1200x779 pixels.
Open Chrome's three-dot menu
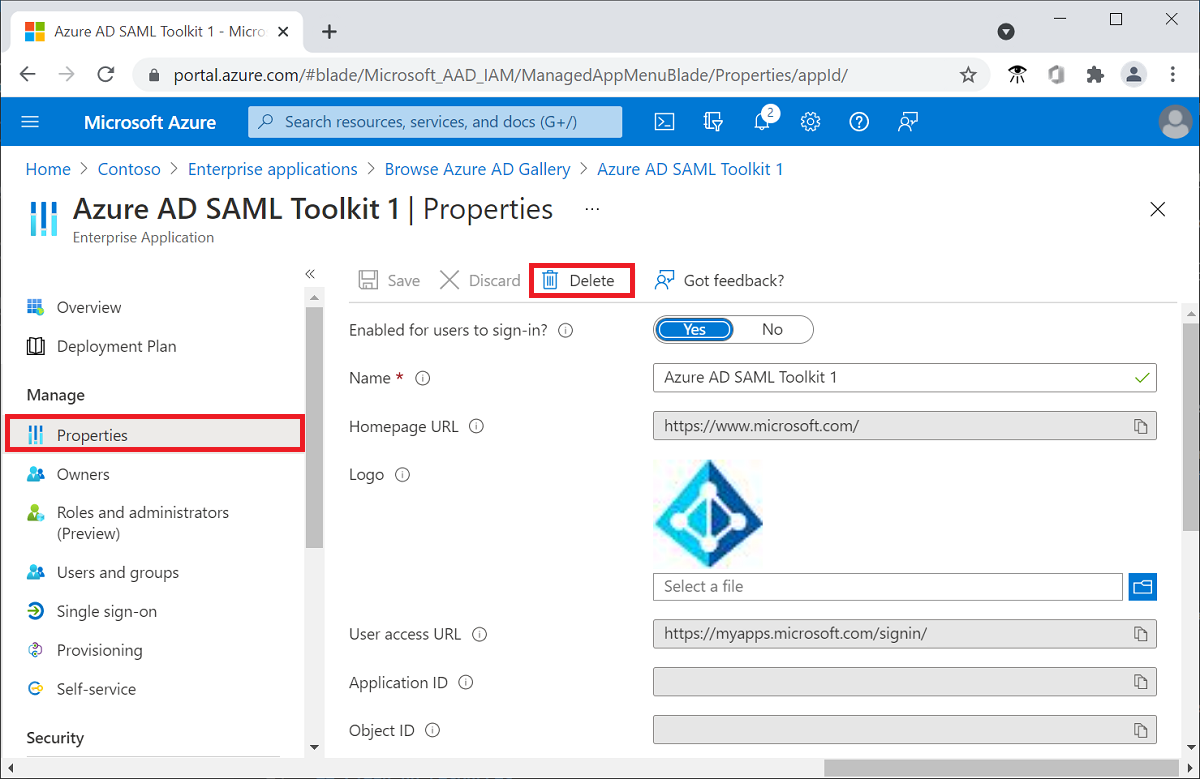point(1173,75)
